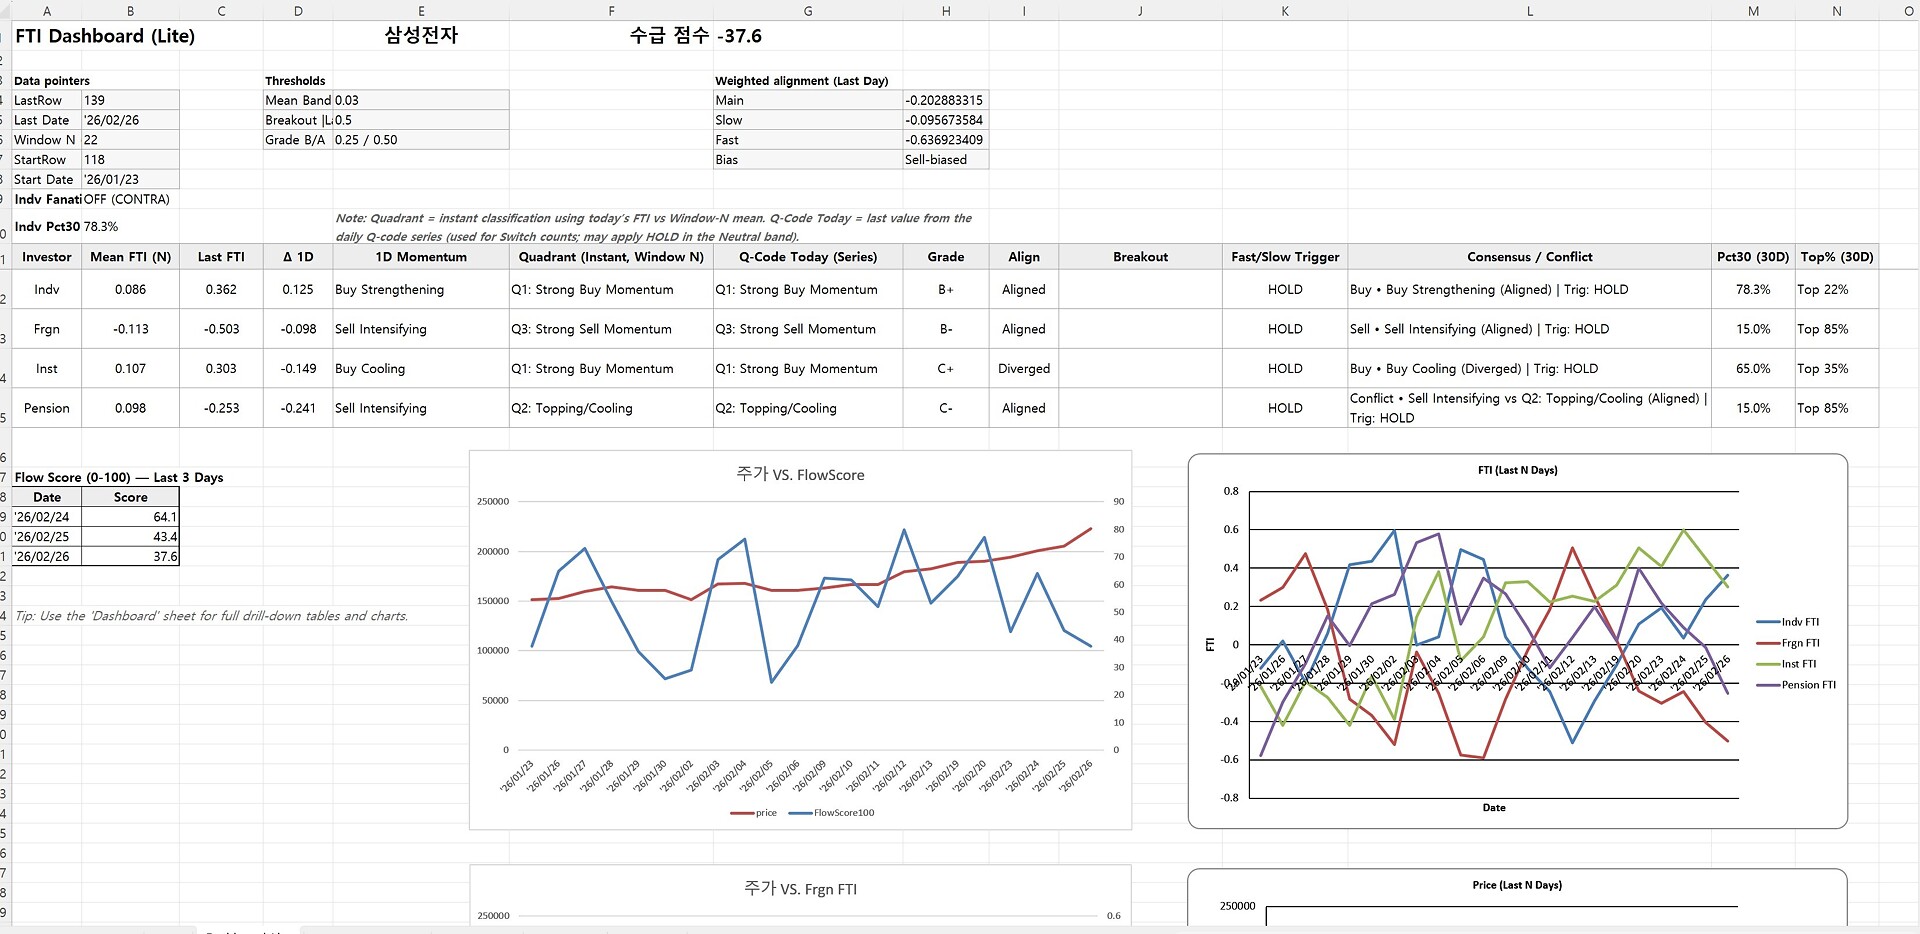This screenshot has width=1920, height=934.
Task: Click the Frgn Last FTI value -0.503
Action: [221, 329]
